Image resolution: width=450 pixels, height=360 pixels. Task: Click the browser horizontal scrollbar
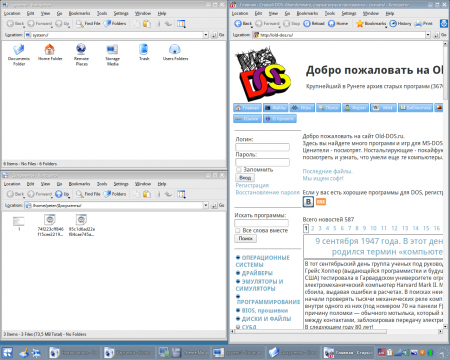(311, 331)
